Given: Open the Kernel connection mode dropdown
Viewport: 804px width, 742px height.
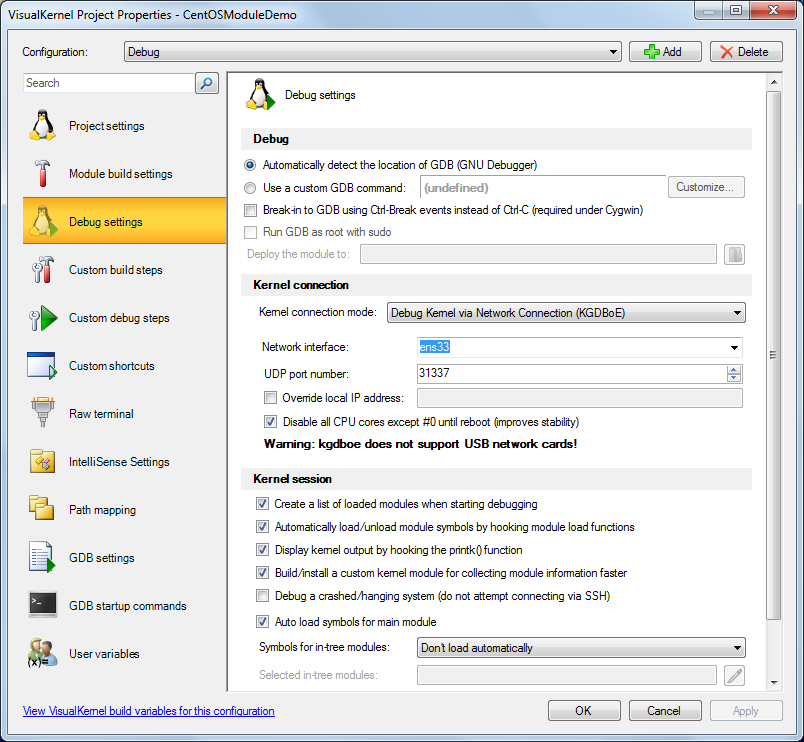Looking at the screenshot, I should (566, 313).
